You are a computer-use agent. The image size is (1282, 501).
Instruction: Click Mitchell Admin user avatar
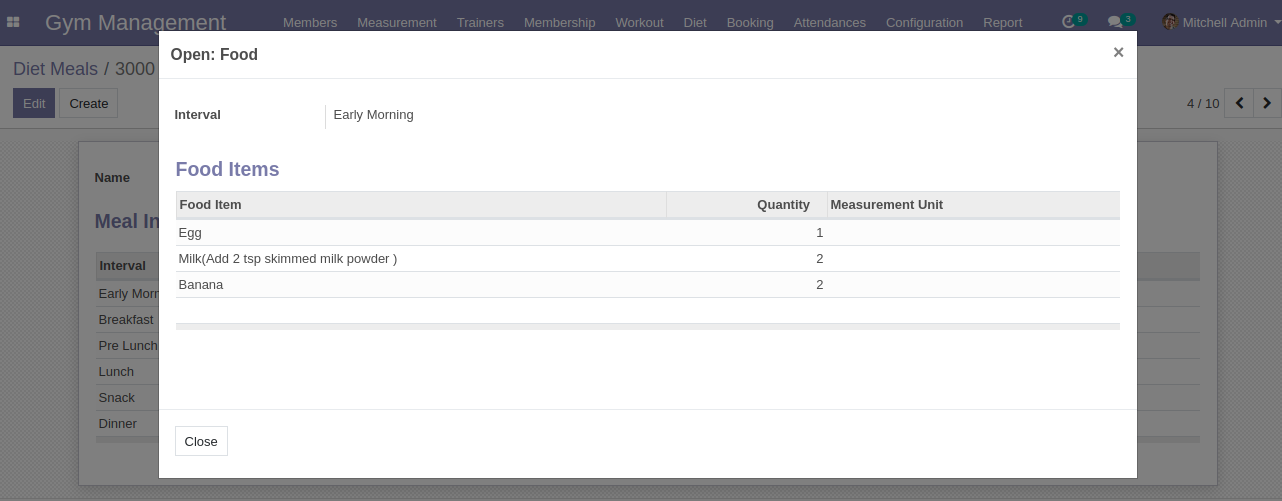(1169, 22)
